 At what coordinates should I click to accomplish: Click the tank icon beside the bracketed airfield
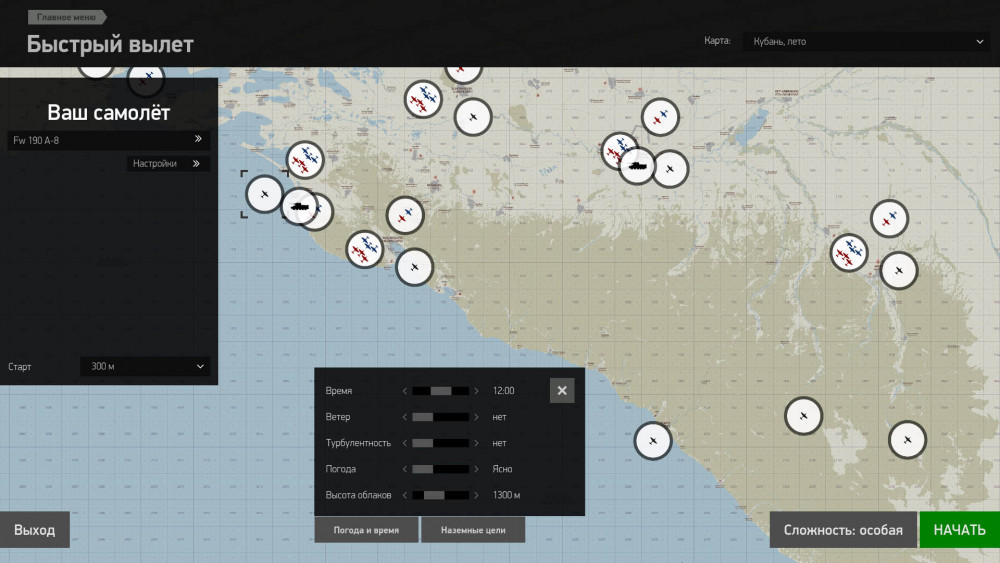tap(299, 207)
